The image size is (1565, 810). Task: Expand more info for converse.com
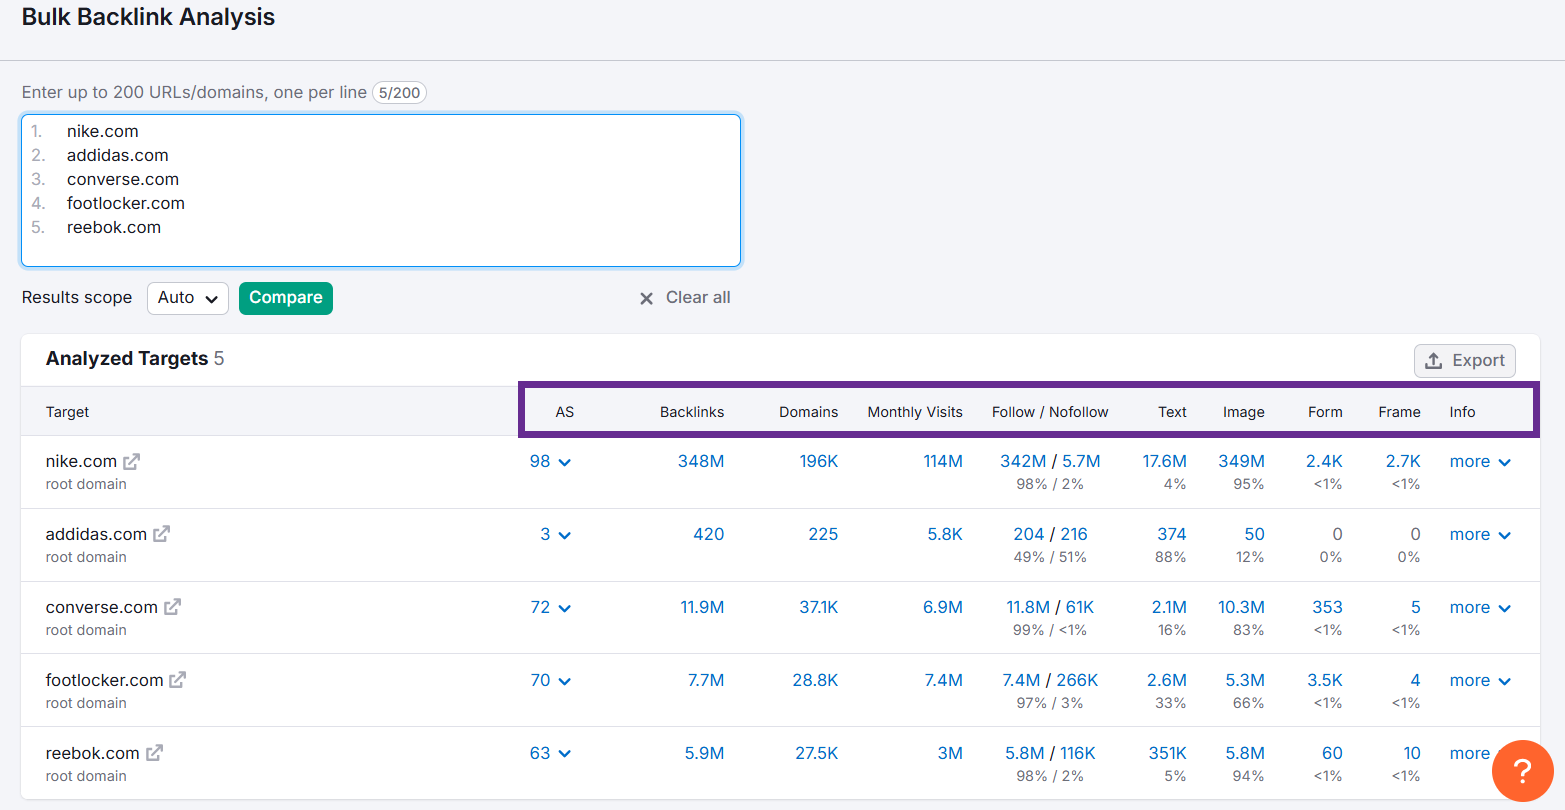coord(1480,607)
